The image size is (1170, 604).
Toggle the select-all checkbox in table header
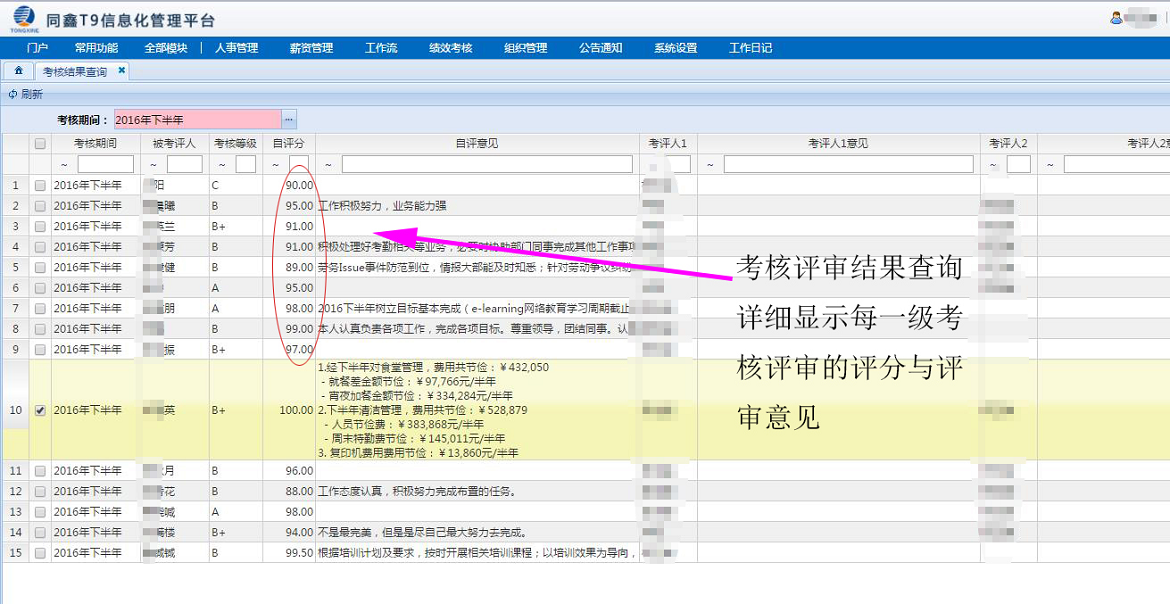point(40,143)
